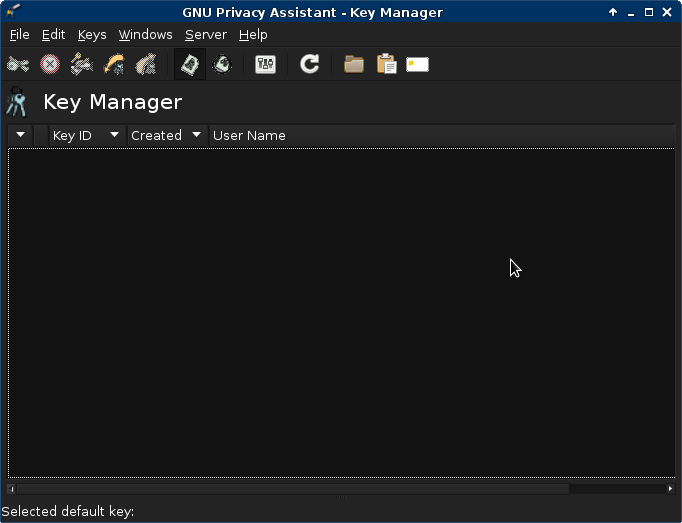Viewport: 682px width, 523px height.
Task: Maximize the Key Manager window
Action: tap(649, 12)
